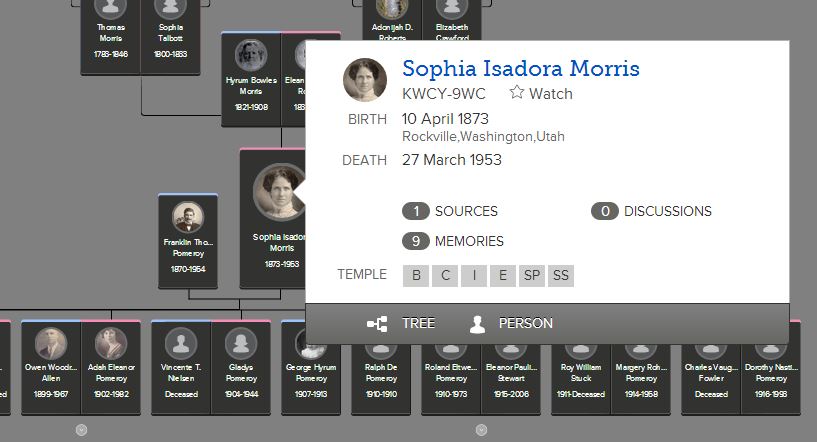Click the Tree view icon
817x442 pixels.
click(377, 324)
